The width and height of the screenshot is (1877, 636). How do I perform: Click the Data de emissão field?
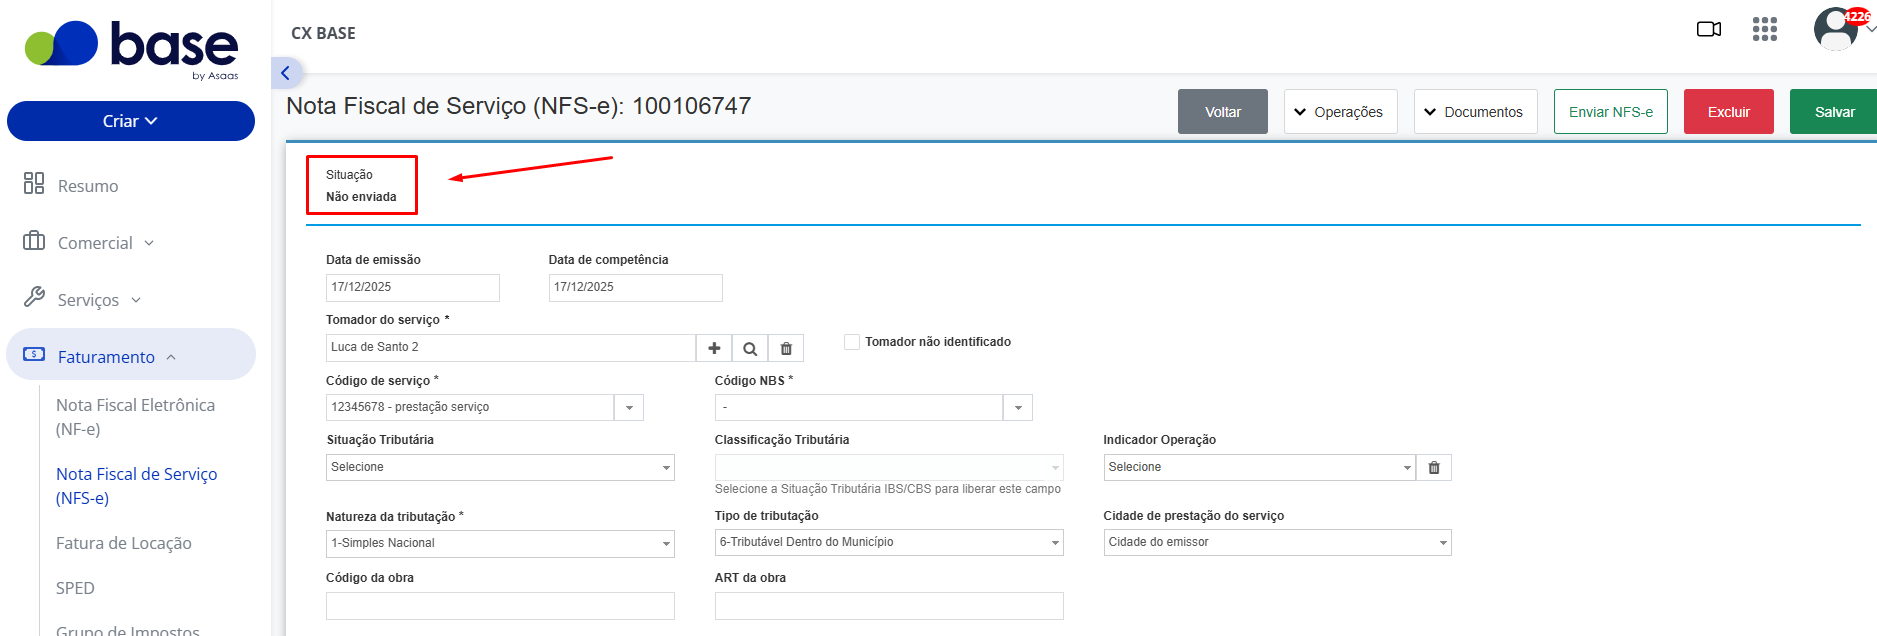[413, 288]
